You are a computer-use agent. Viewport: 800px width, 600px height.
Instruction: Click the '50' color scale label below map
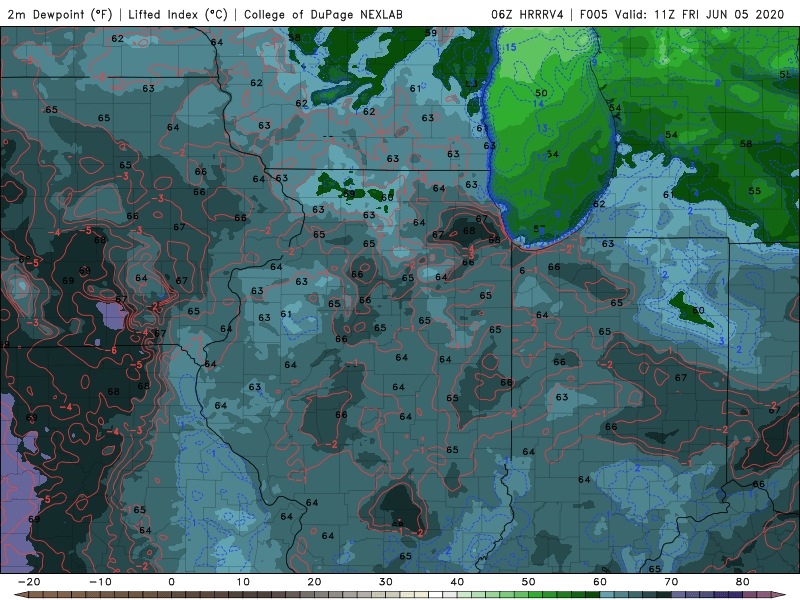click(529, 582)
